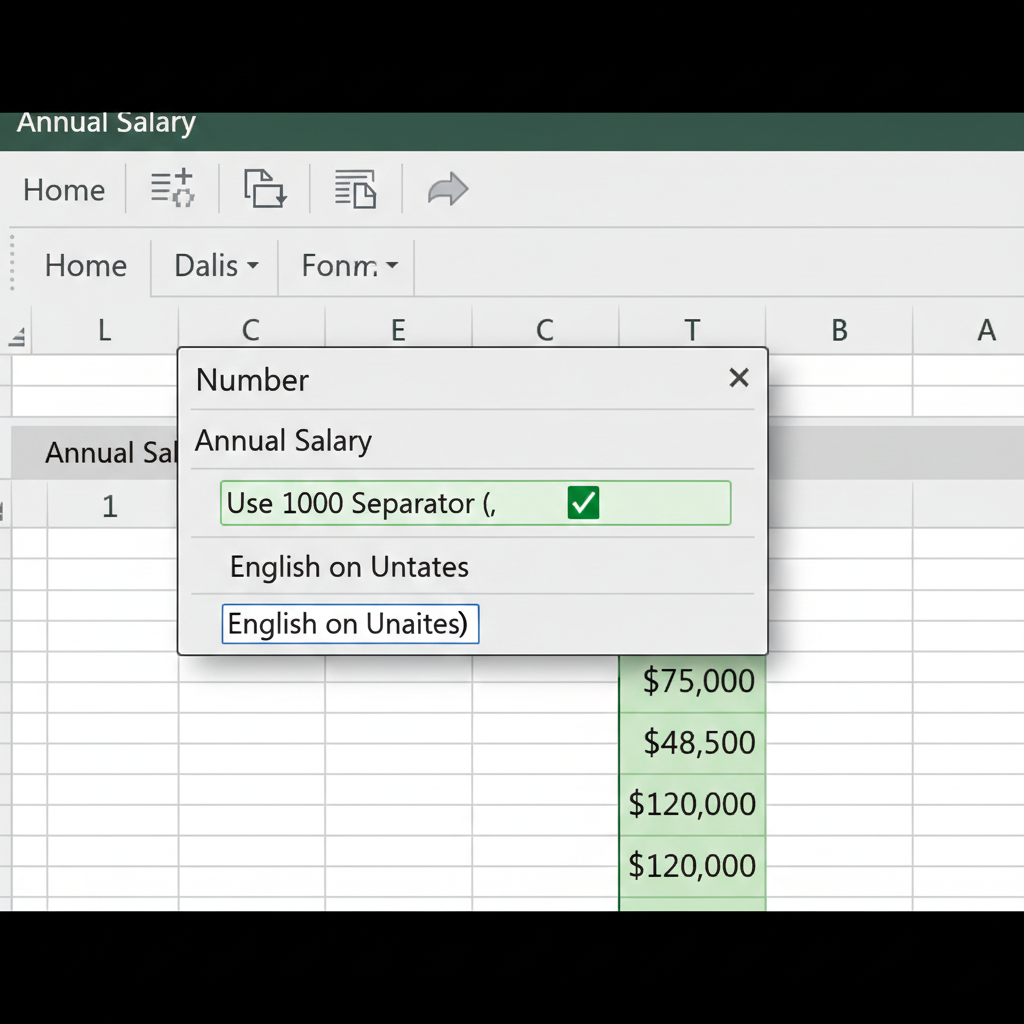
Task: Click row 1 header
Action: click(109, 506)
